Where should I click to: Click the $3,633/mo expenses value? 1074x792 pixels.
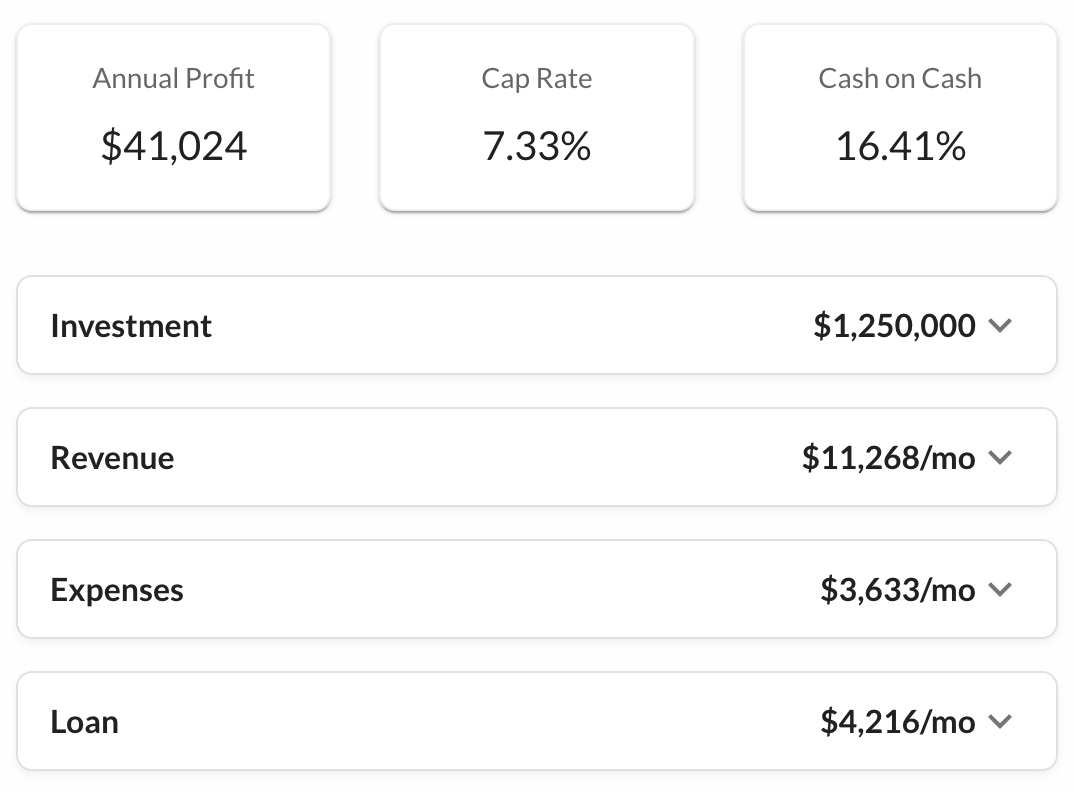898,589
